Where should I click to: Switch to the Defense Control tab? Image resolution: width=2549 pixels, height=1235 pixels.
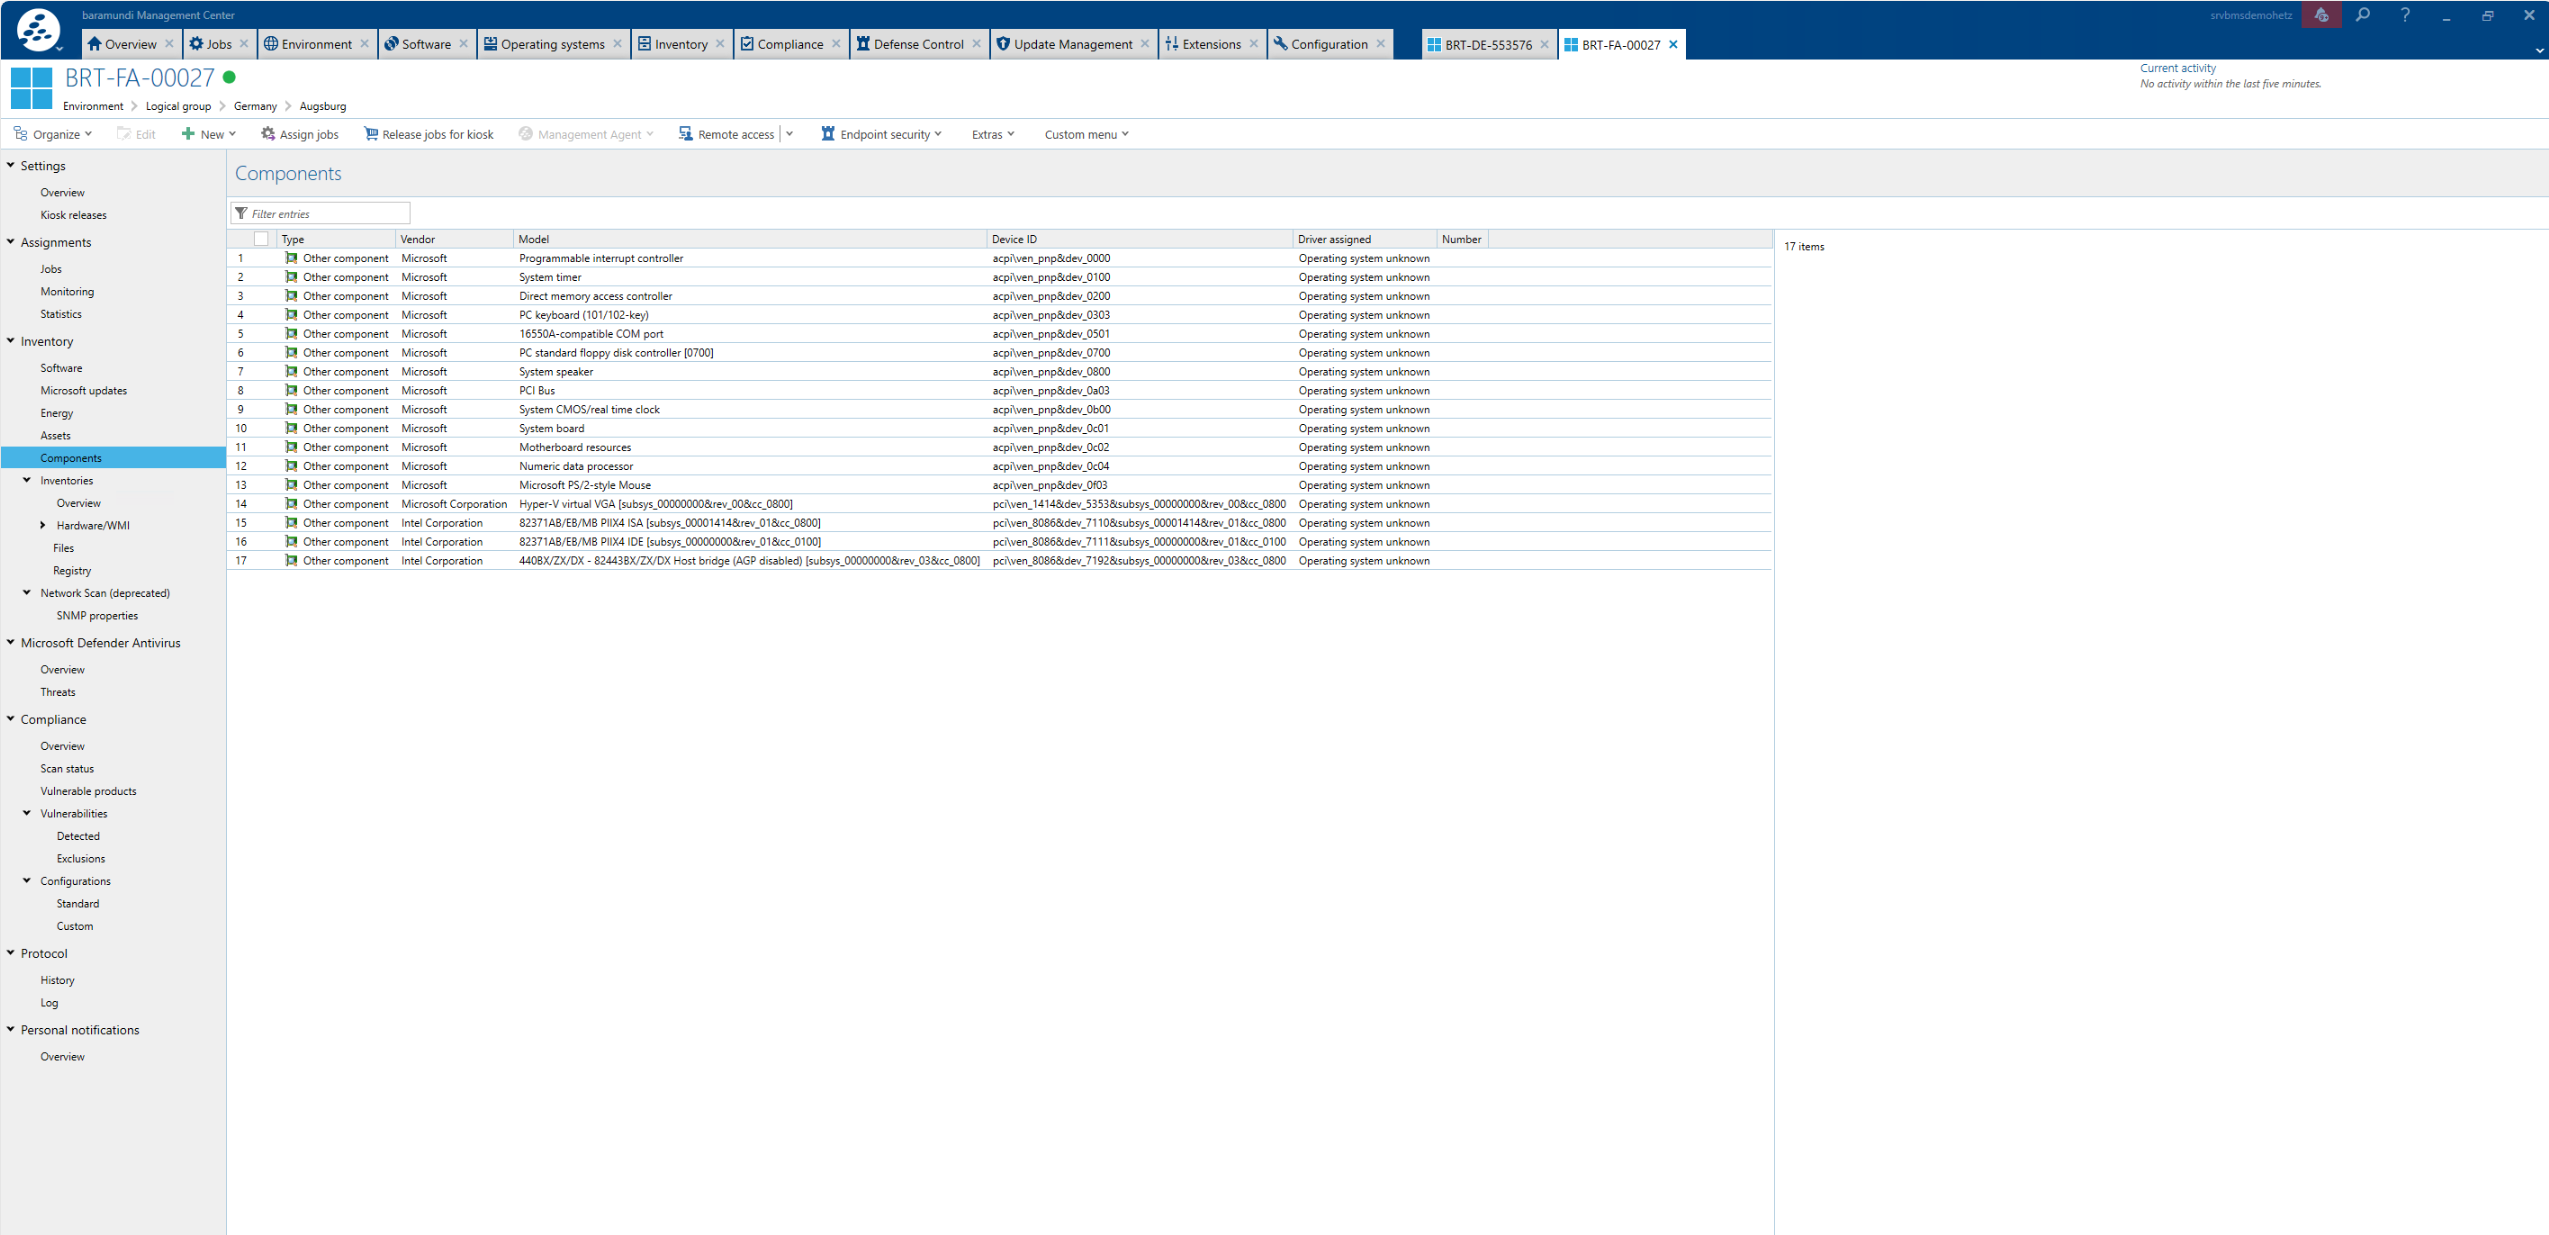(x=917, y=44)
